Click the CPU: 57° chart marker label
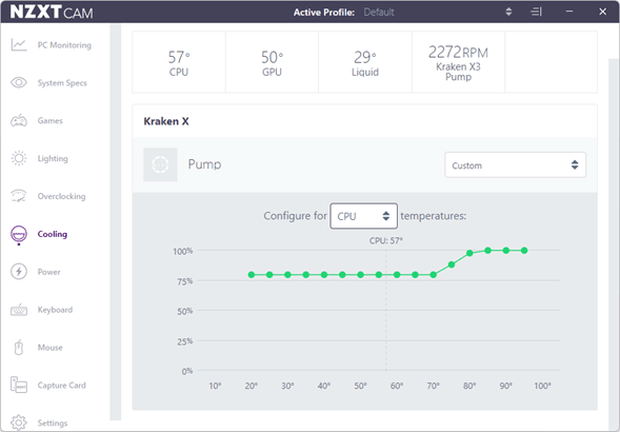This screenshot has width=620, height=432. [386, 241]
